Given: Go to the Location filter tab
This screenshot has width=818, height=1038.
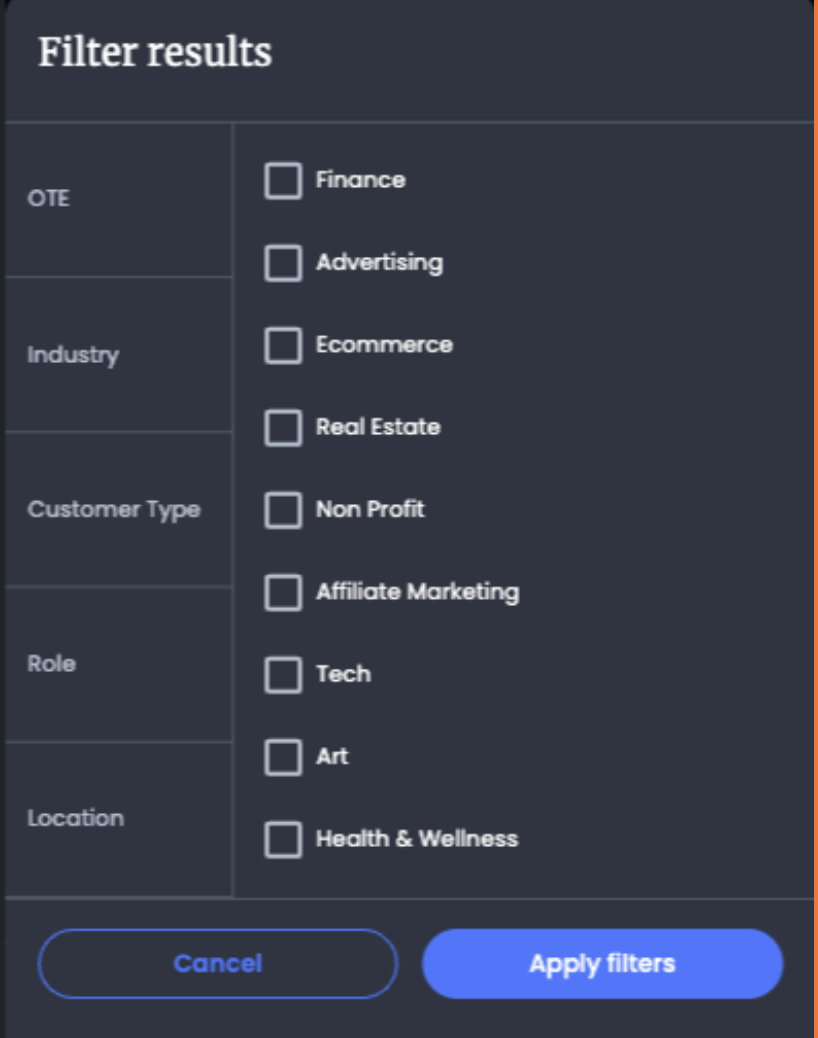Looking at the screenshot, I should click(x=118, y=819).
